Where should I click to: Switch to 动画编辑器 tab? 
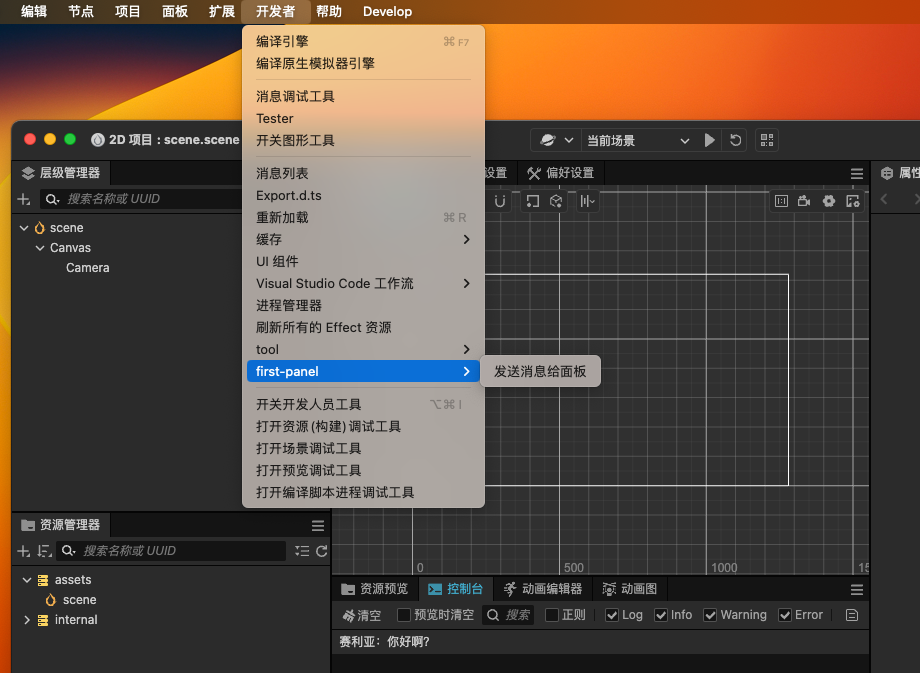(x=542, y=589)
